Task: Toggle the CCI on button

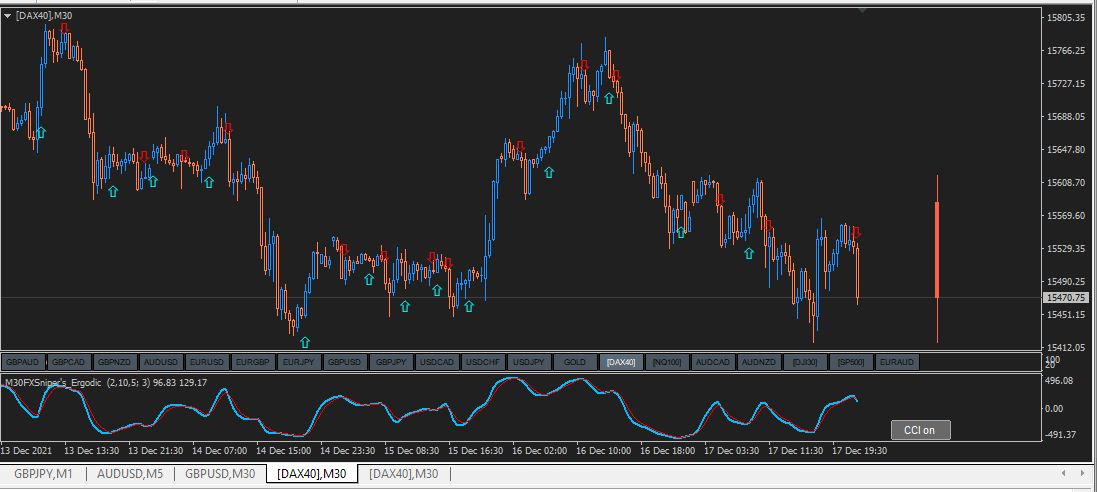Action: click(x=920, y=430)
